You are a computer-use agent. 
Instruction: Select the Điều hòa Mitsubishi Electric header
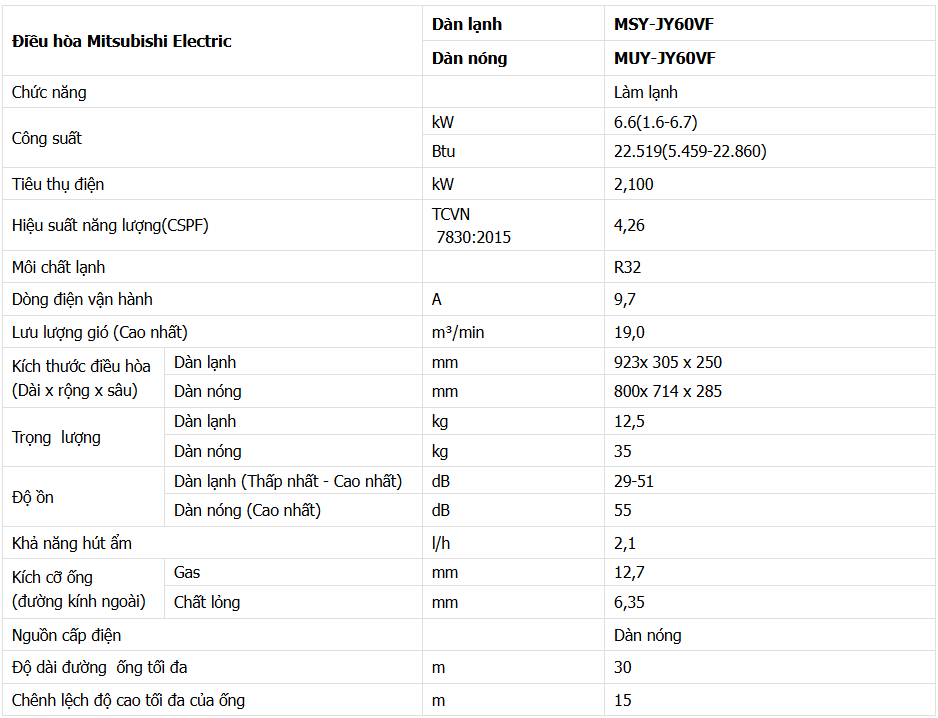pyautogui.click(x=122, y=41)
